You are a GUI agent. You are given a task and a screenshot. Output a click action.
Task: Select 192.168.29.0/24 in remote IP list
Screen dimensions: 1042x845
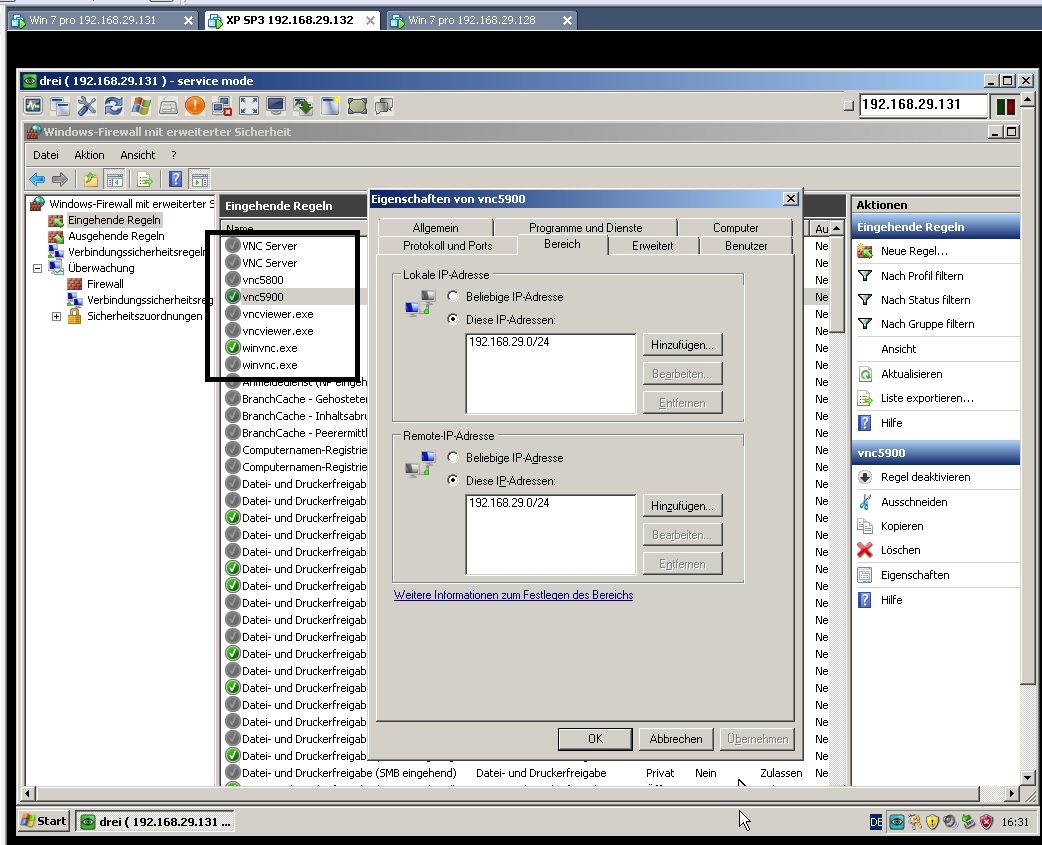tap(510, 503)
